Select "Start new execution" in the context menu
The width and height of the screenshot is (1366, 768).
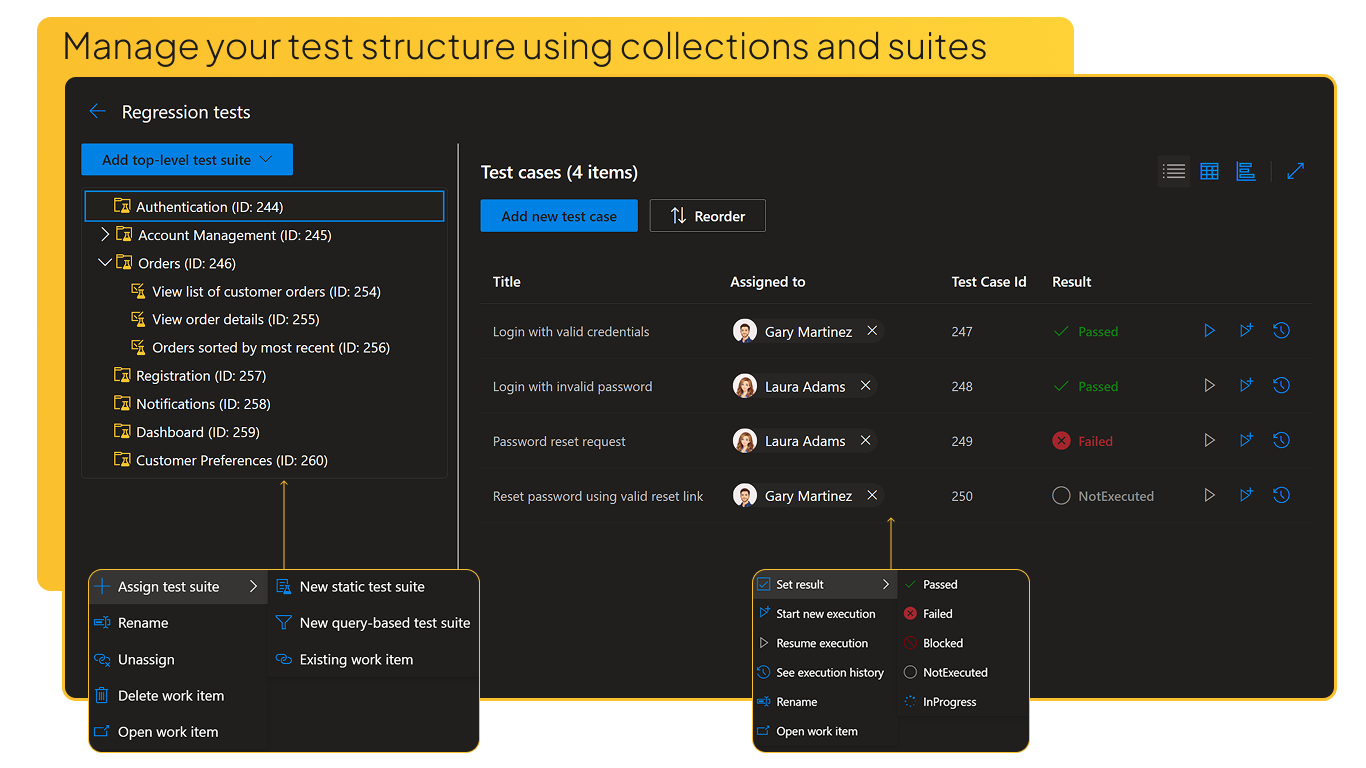coord(824,613)
